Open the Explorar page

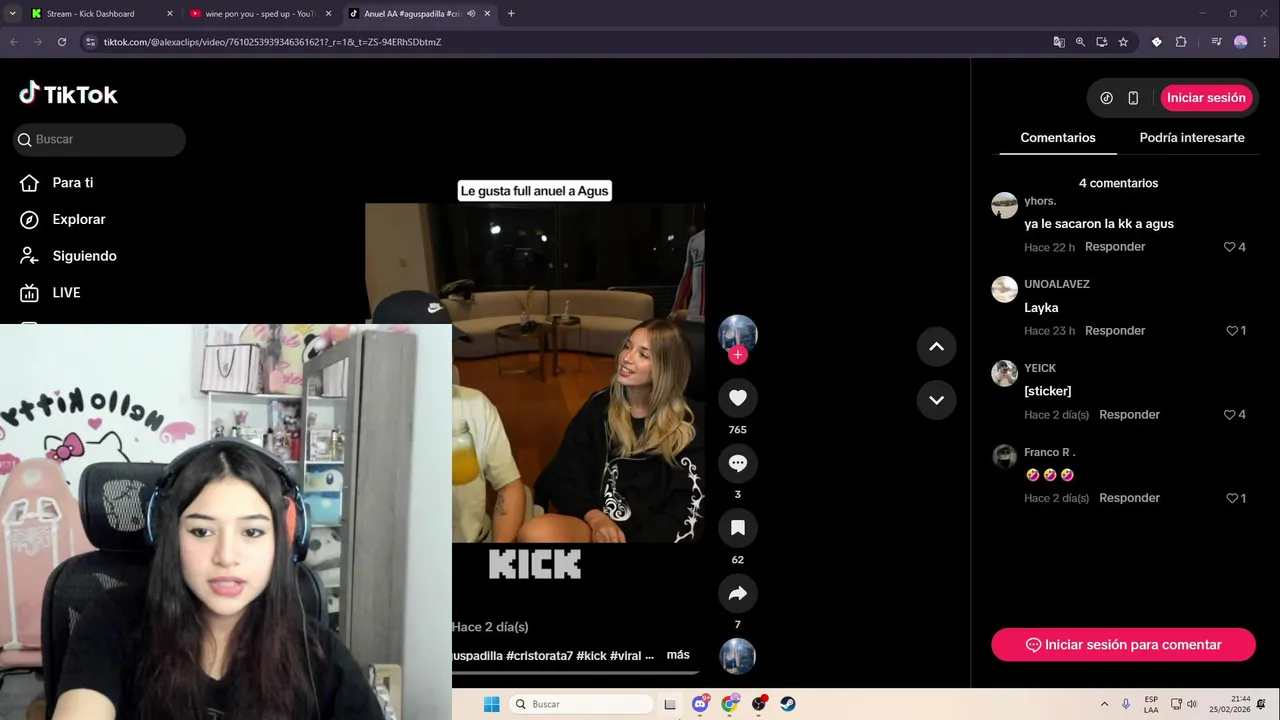(x=78, y=219)
